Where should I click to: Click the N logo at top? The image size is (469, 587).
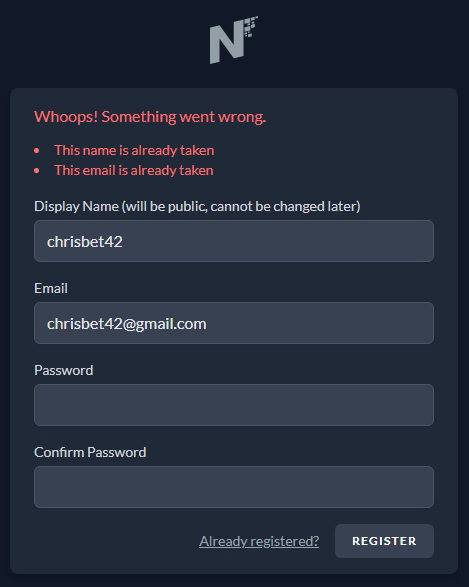point(234,40)
